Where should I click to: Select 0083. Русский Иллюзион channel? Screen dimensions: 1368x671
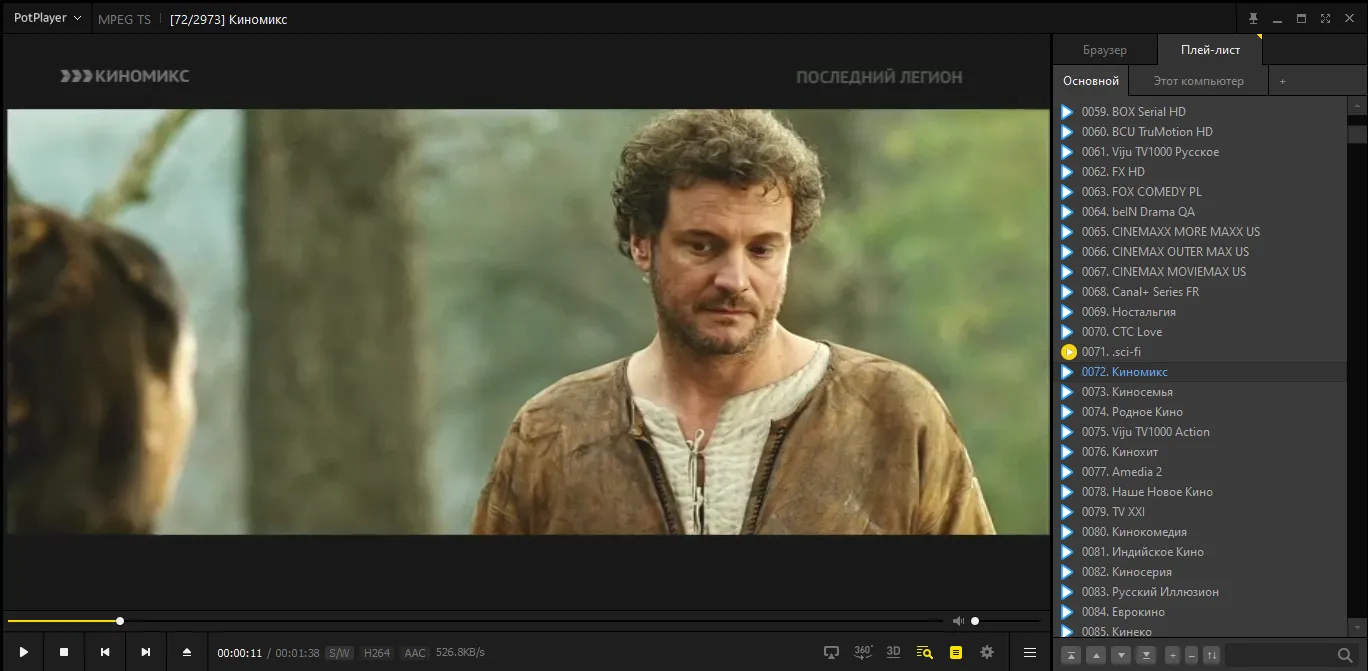click(x=1200, y=592)
